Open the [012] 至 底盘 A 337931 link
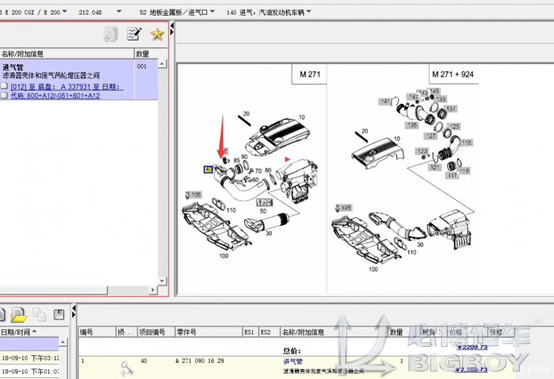 pyautogui.click(x=67, y=87)
